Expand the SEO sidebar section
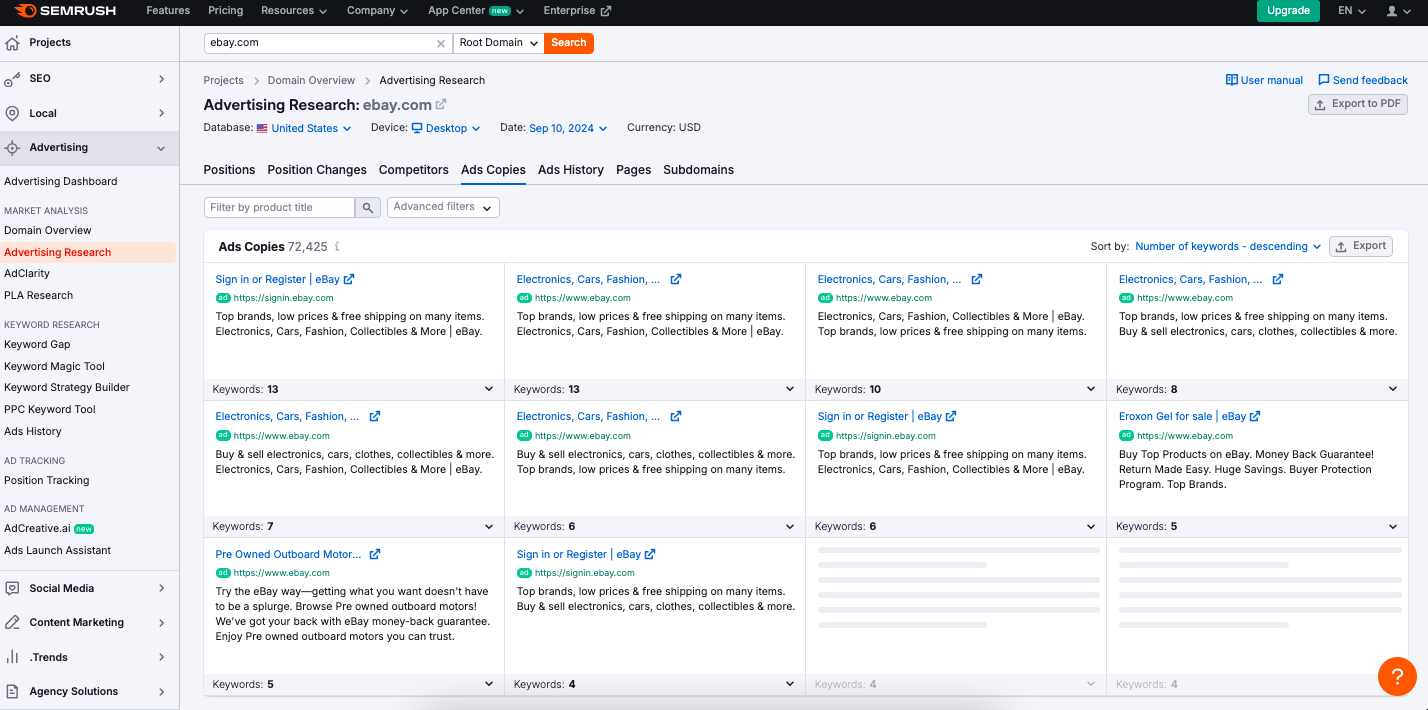1428x710 pixels. tap(162, 78)
